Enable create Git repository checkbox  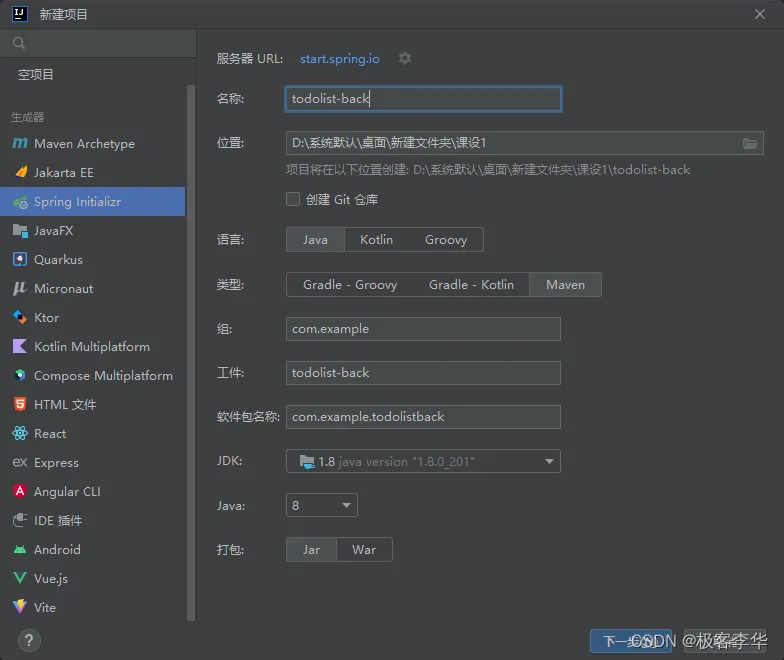[293, 199]
